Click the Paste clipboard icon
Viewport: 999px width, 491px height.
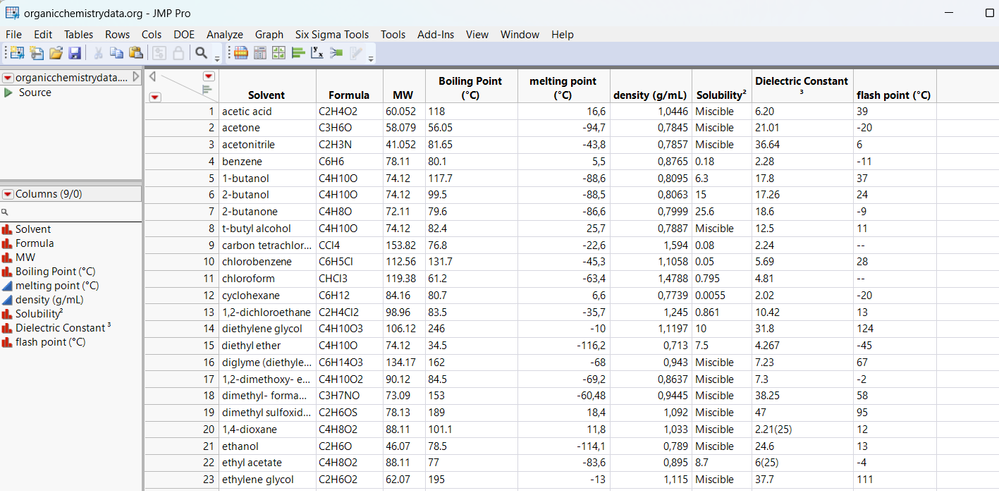pyautogui.click(x=136, y=53)
